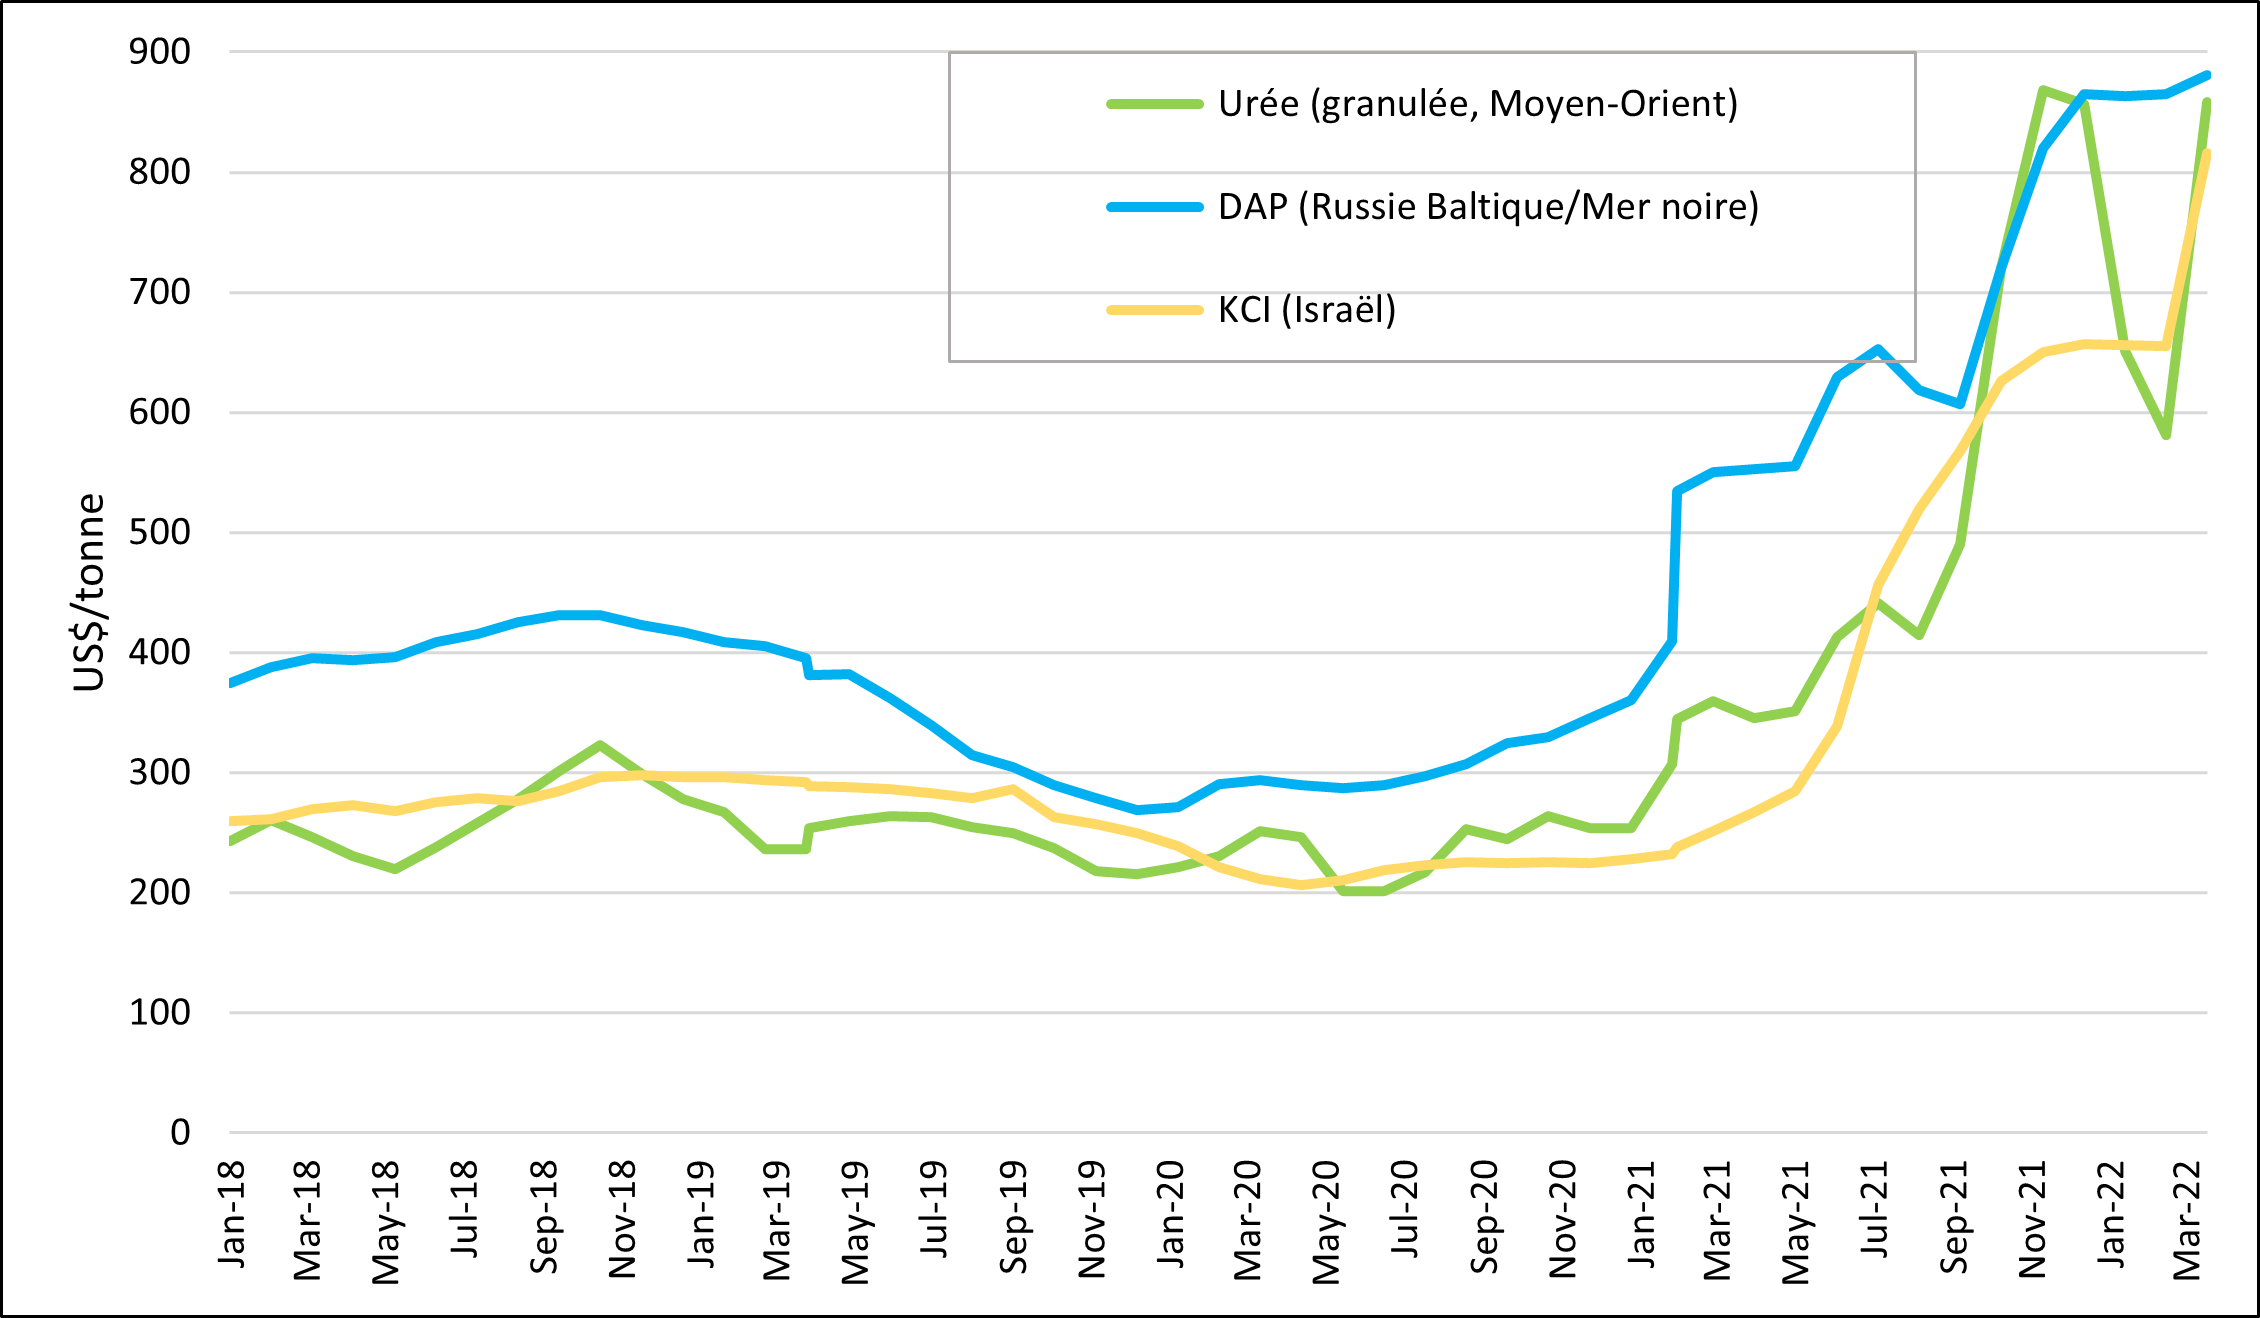The height and width of the screenshot is (1318, 2260).
Task: Select the Urée (granulée, Moyen-Orient) legend label
Action: pyautogui.click(x=1477, y=104)
